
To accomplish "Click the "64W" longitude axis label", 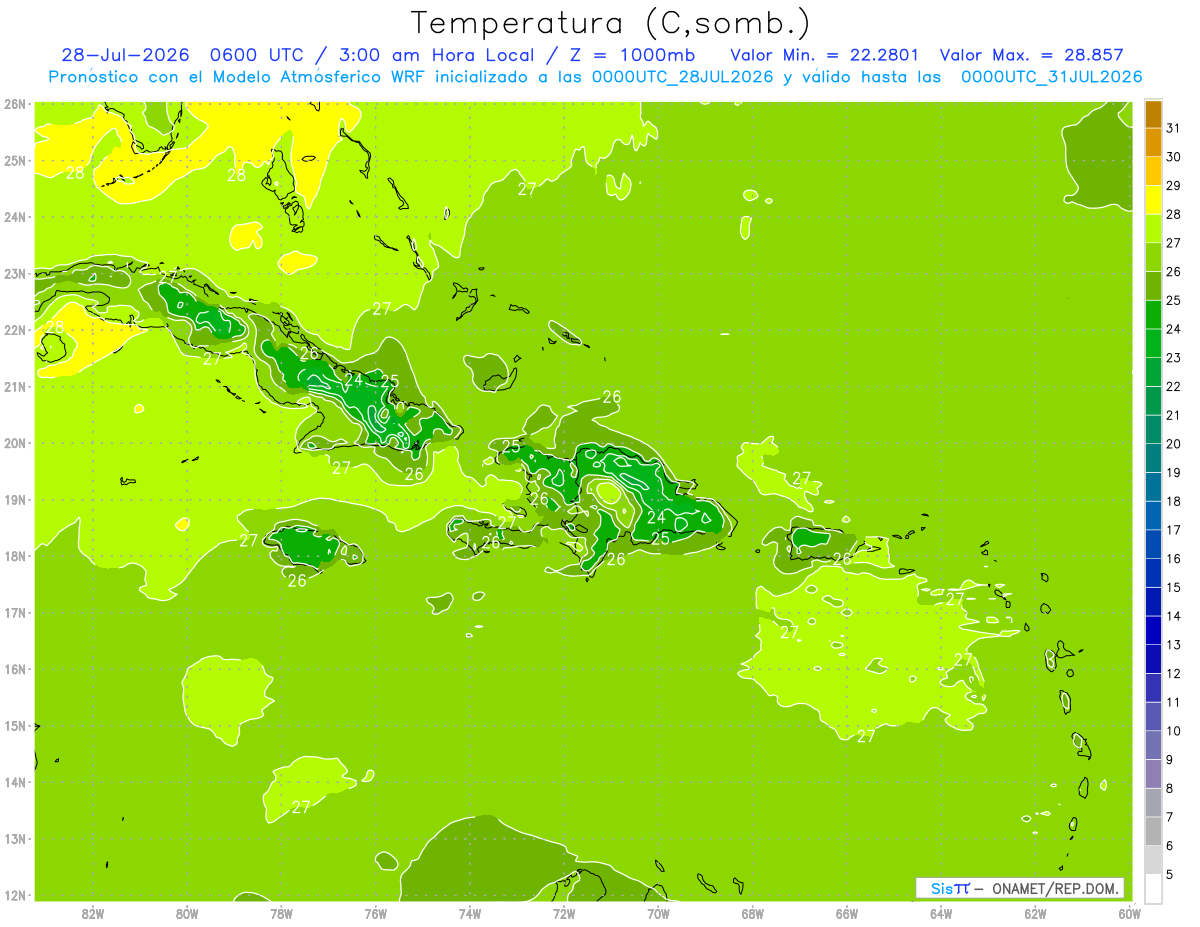I will 941,913.
